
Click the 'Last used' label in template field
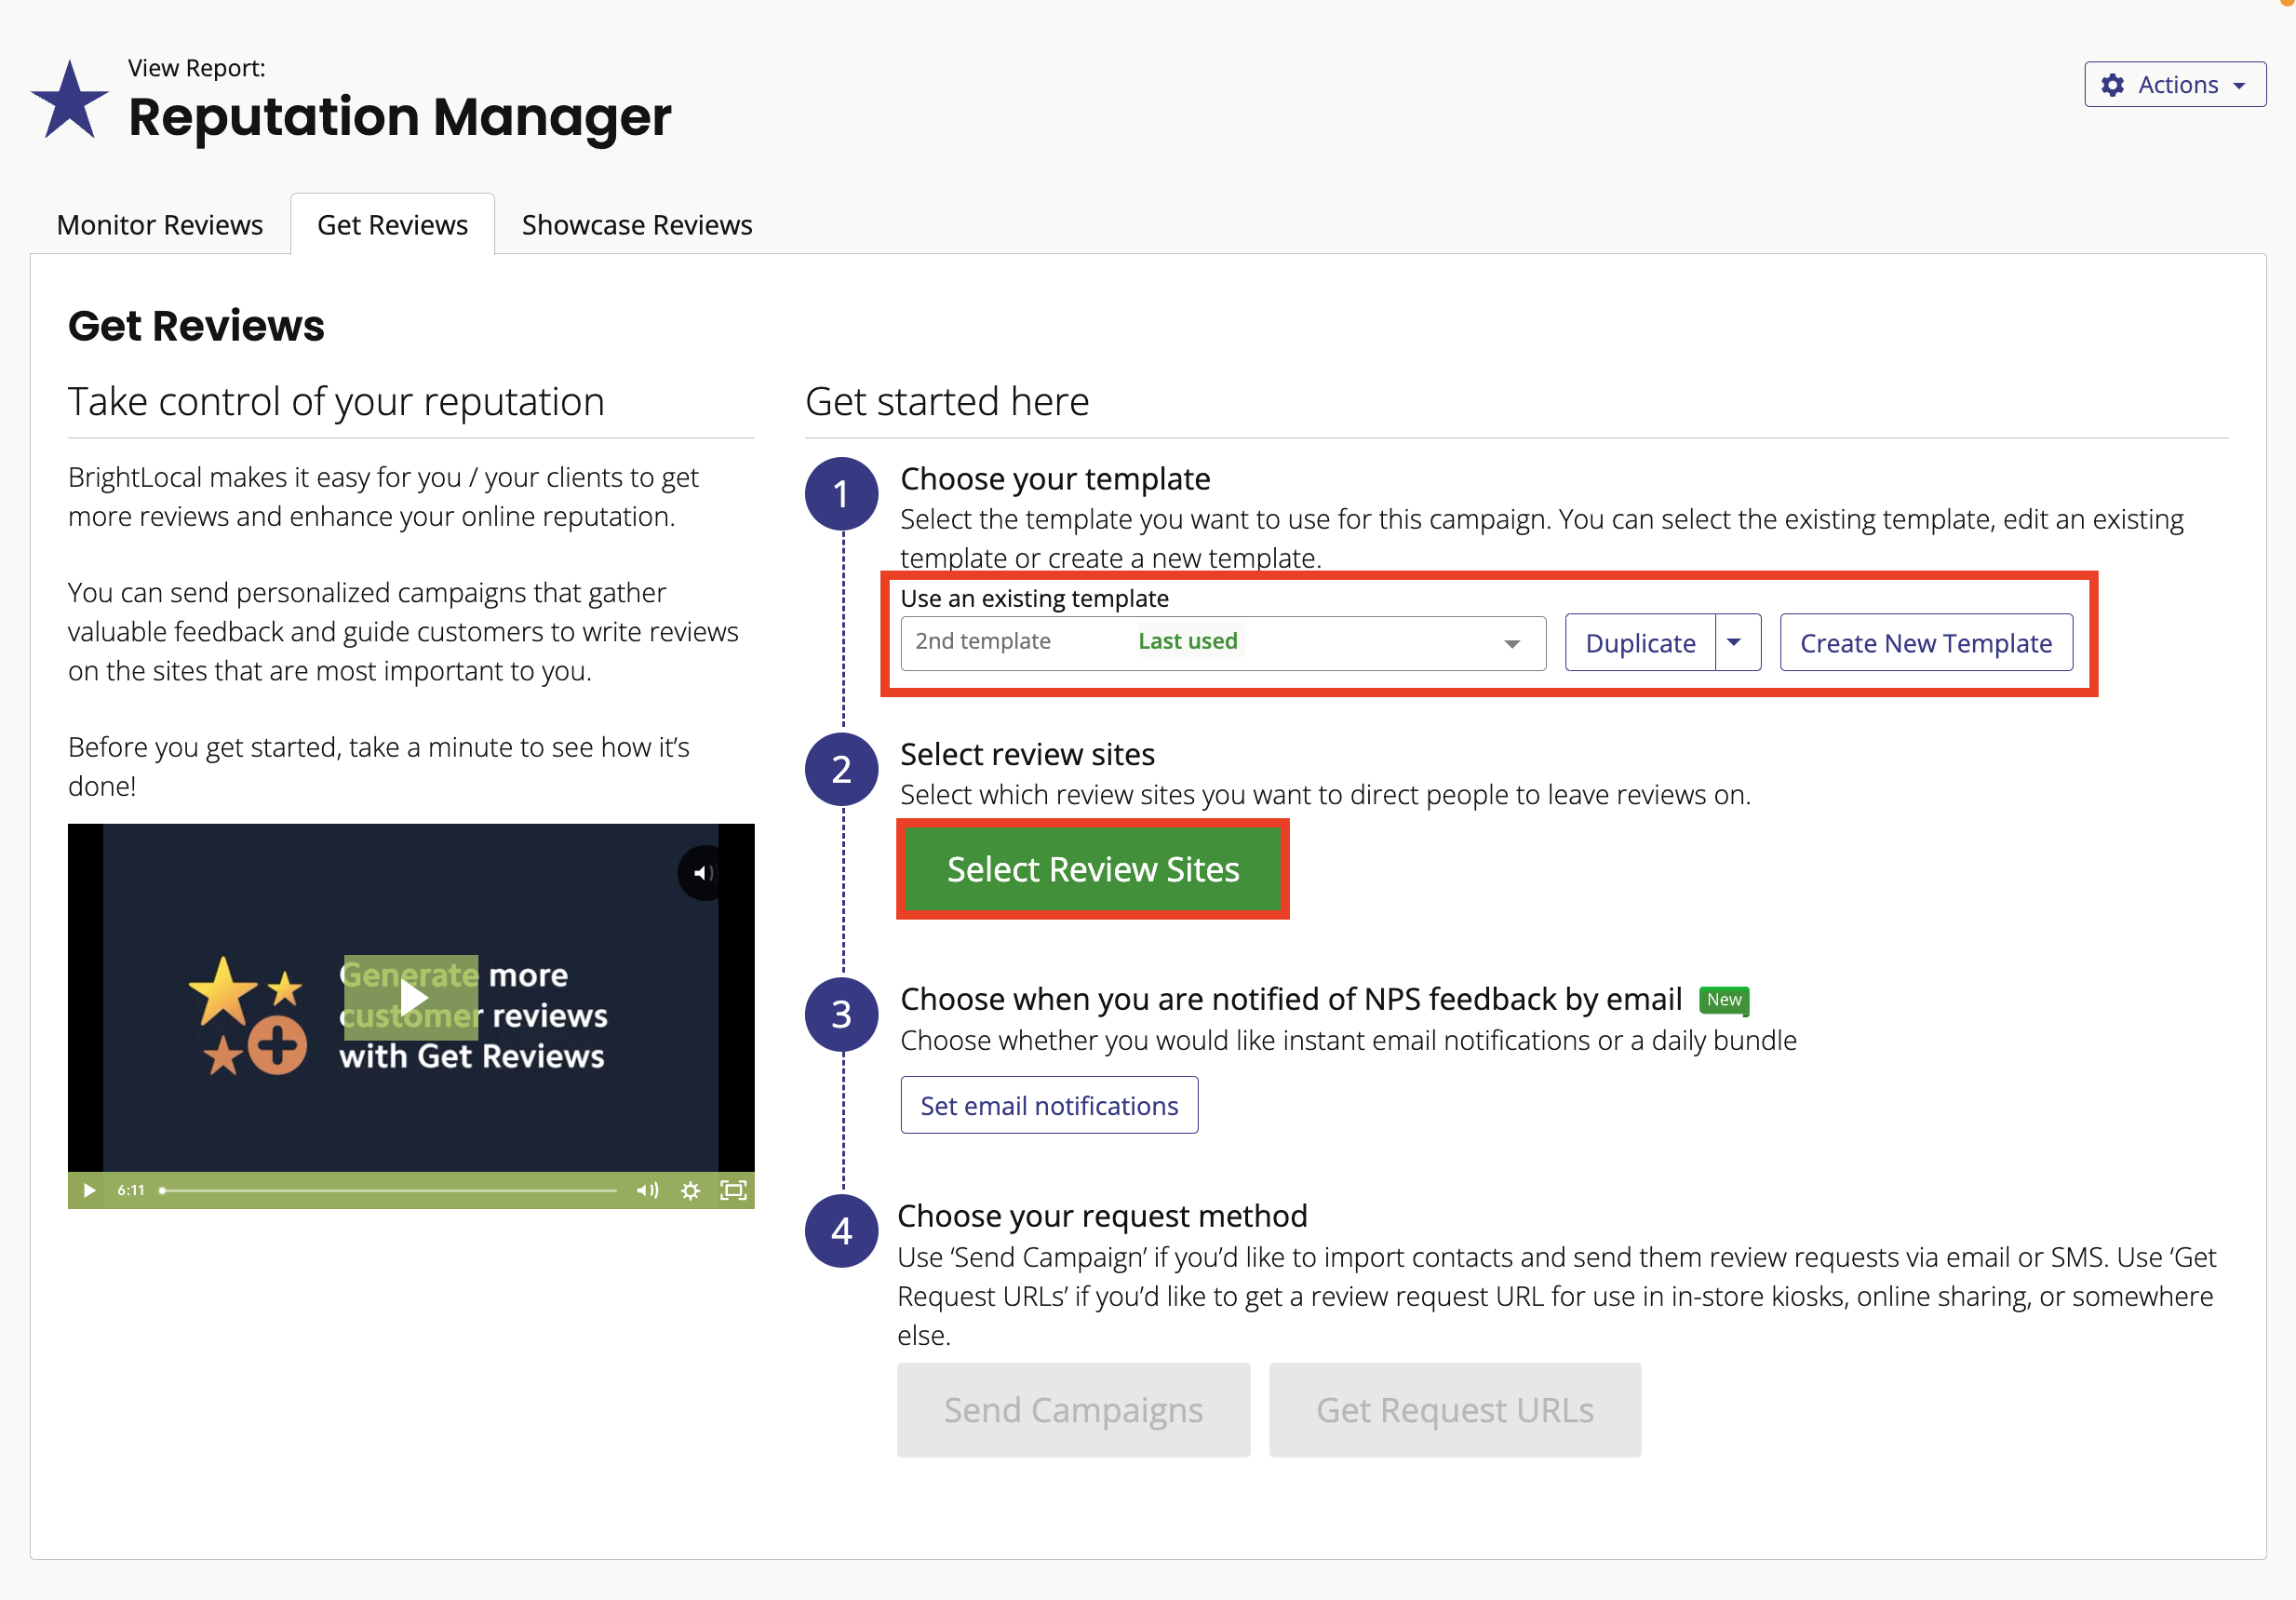1187,641
